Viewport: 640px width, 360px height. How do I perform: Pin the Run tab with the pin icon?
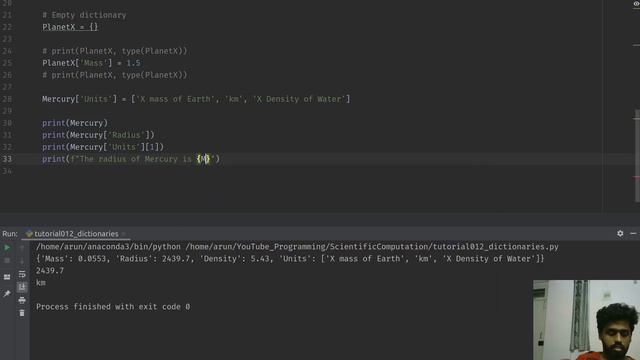(x=7, y=293)
